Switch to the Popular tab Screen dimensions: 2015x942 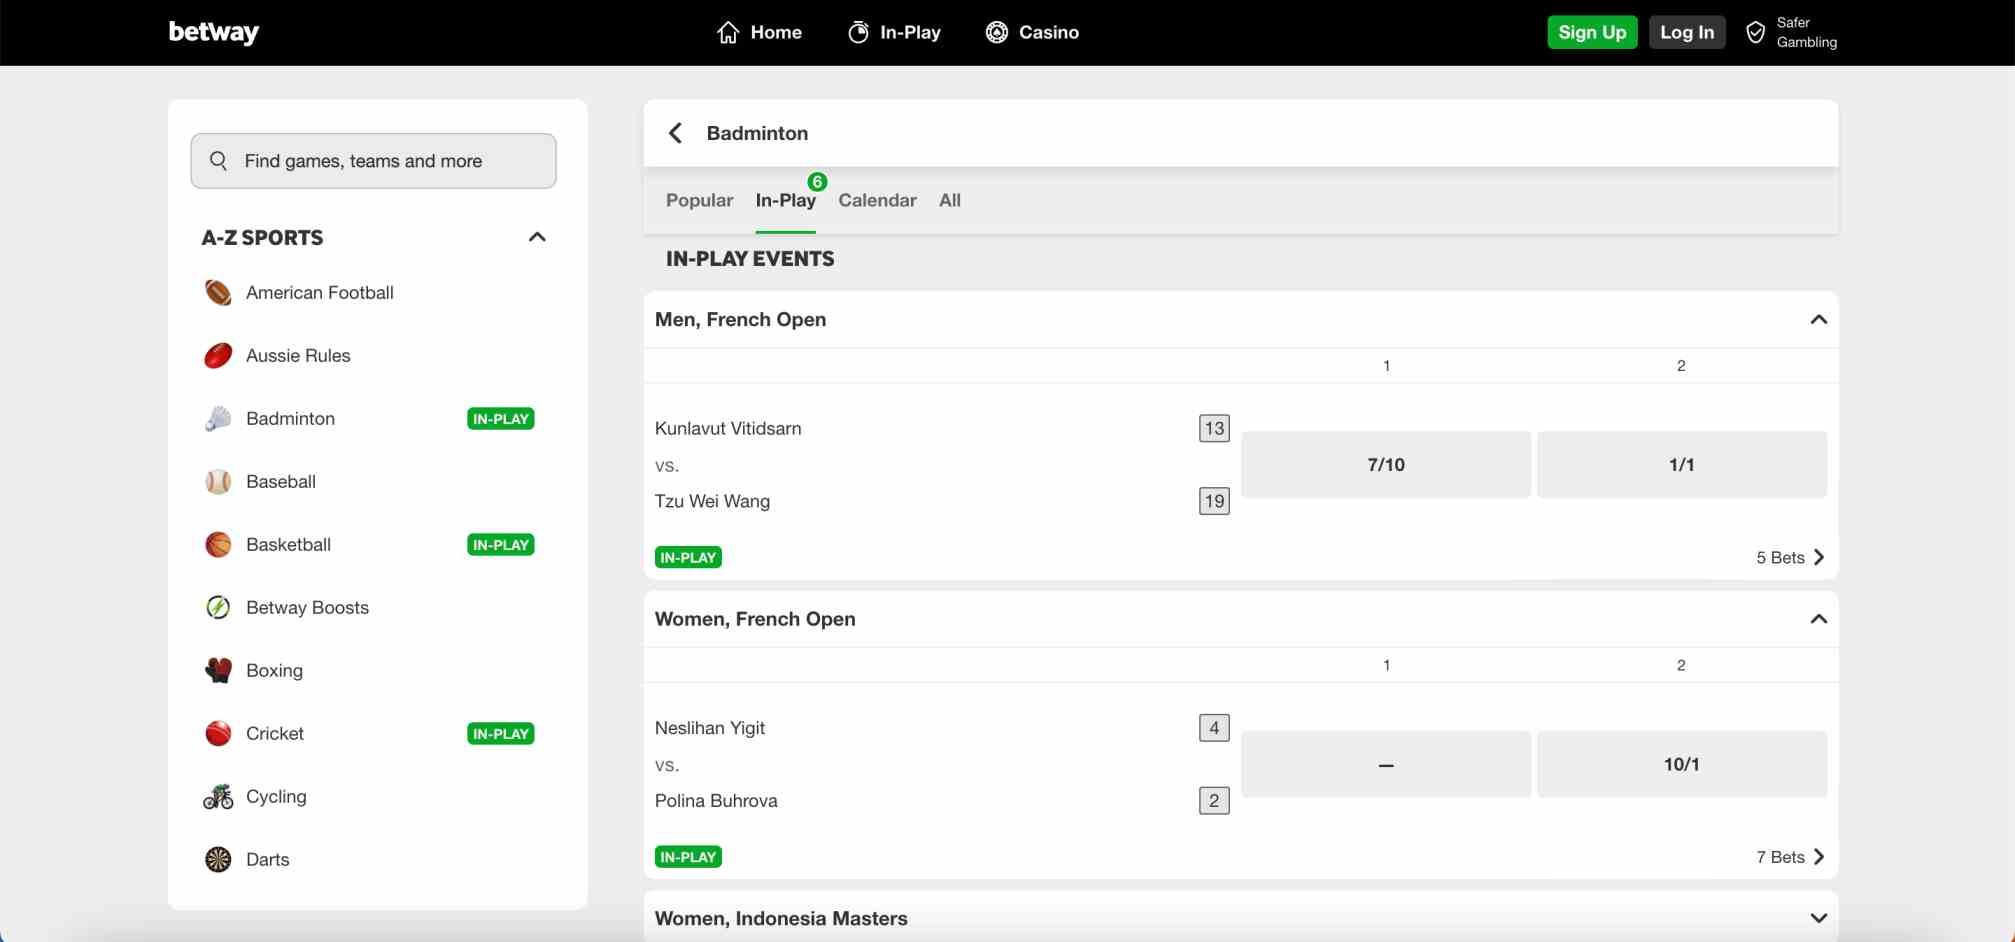point(698,200)
